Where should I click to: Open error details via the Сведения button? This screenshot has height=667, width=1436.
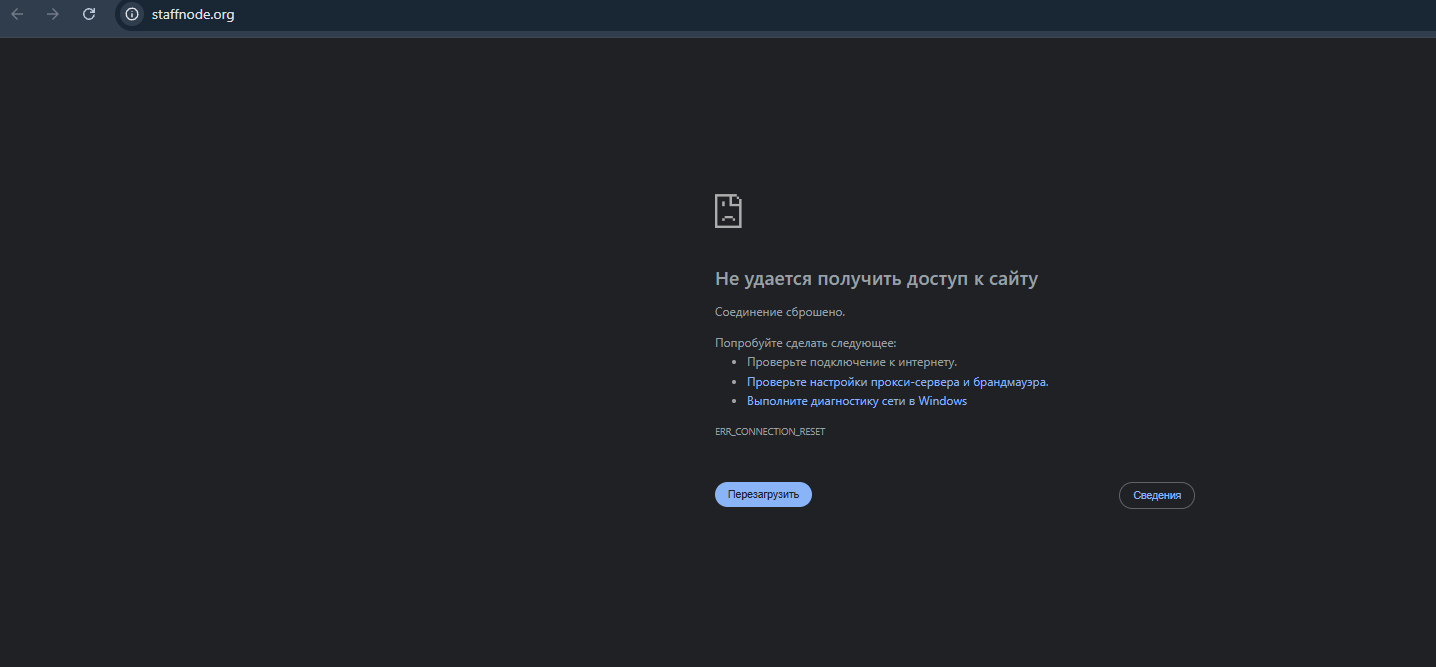click(x=1156, y=494)
